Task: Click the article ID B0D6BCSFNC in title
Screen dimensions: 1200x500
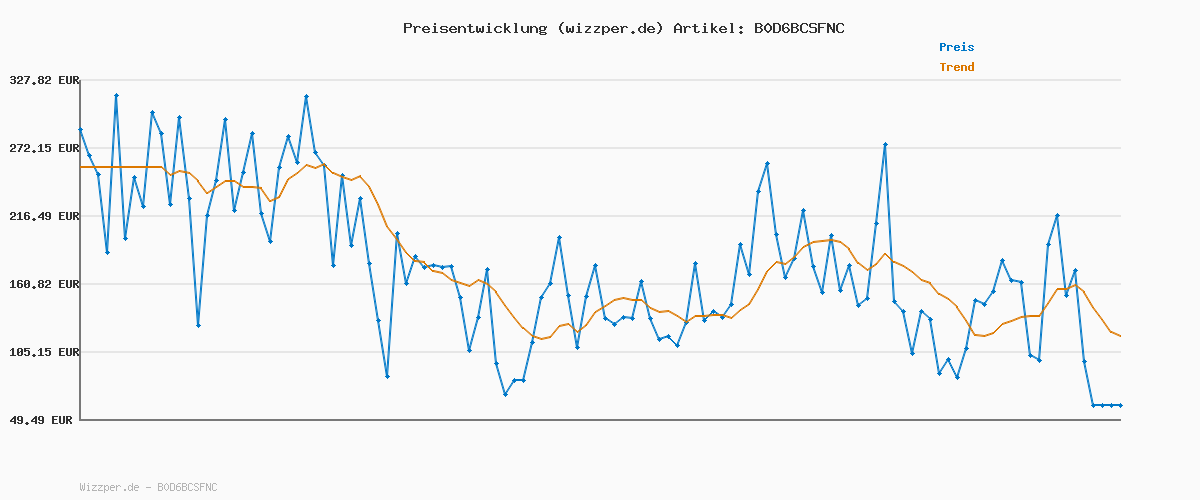Action: 797,28
